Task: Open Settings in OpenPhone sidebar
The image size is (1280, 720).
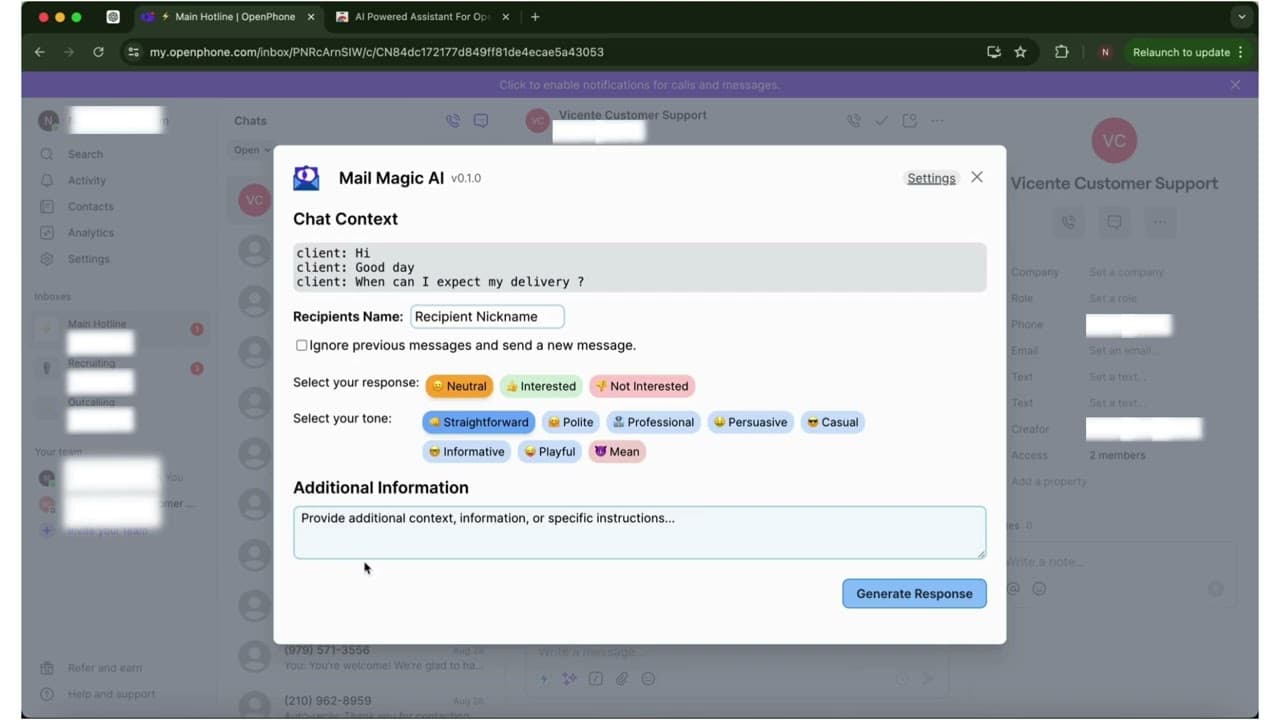Action: point(88,258)
